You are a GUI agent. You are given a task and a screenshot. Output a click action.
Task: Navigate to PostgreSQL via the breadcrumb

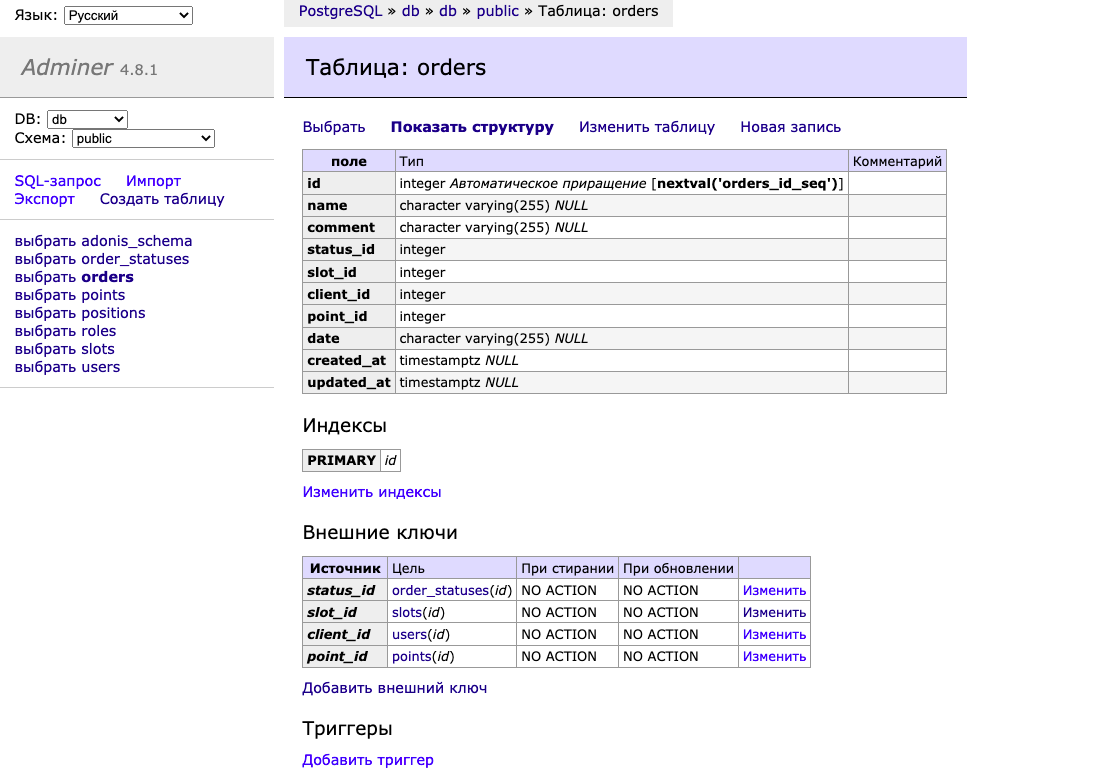coord(339,11)
